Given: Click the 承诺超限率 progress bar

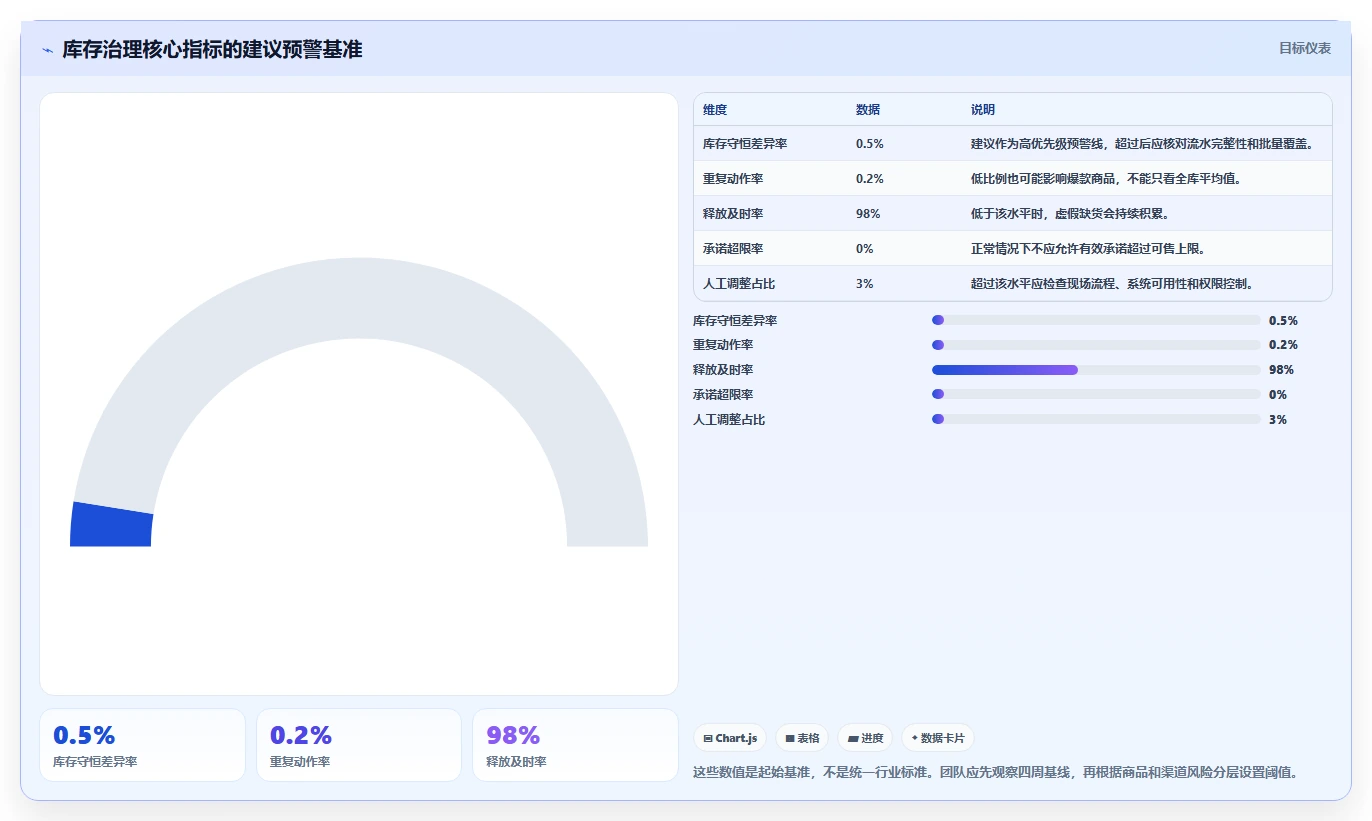Looking at the screenshot, I should [x=1096, y=395].
